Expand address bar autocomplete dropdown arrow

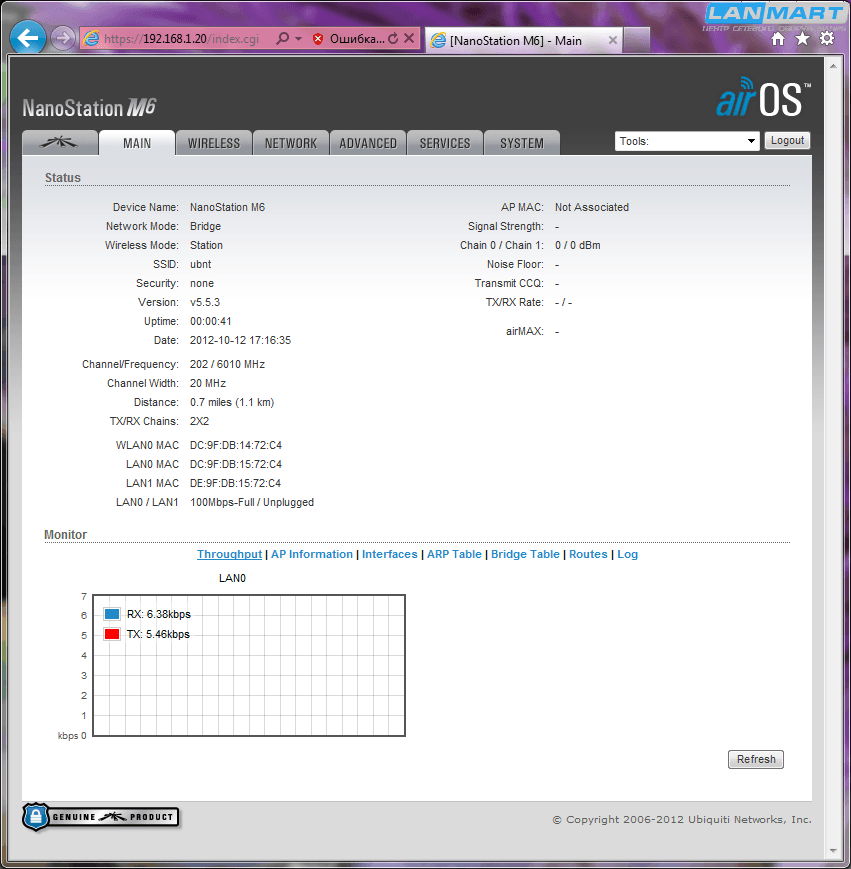tap(299, 38)
